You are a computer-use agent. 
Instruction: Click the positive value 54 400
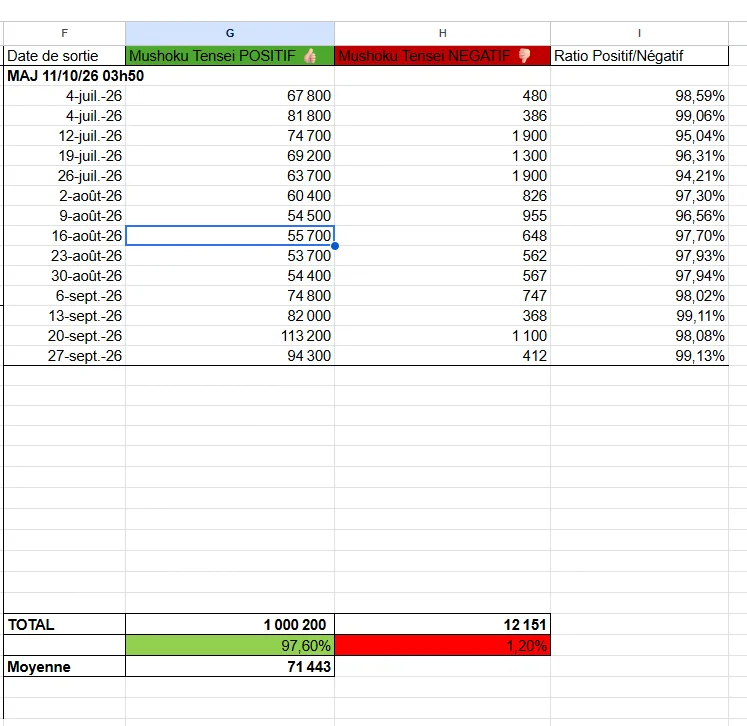[x=230, y=276]
